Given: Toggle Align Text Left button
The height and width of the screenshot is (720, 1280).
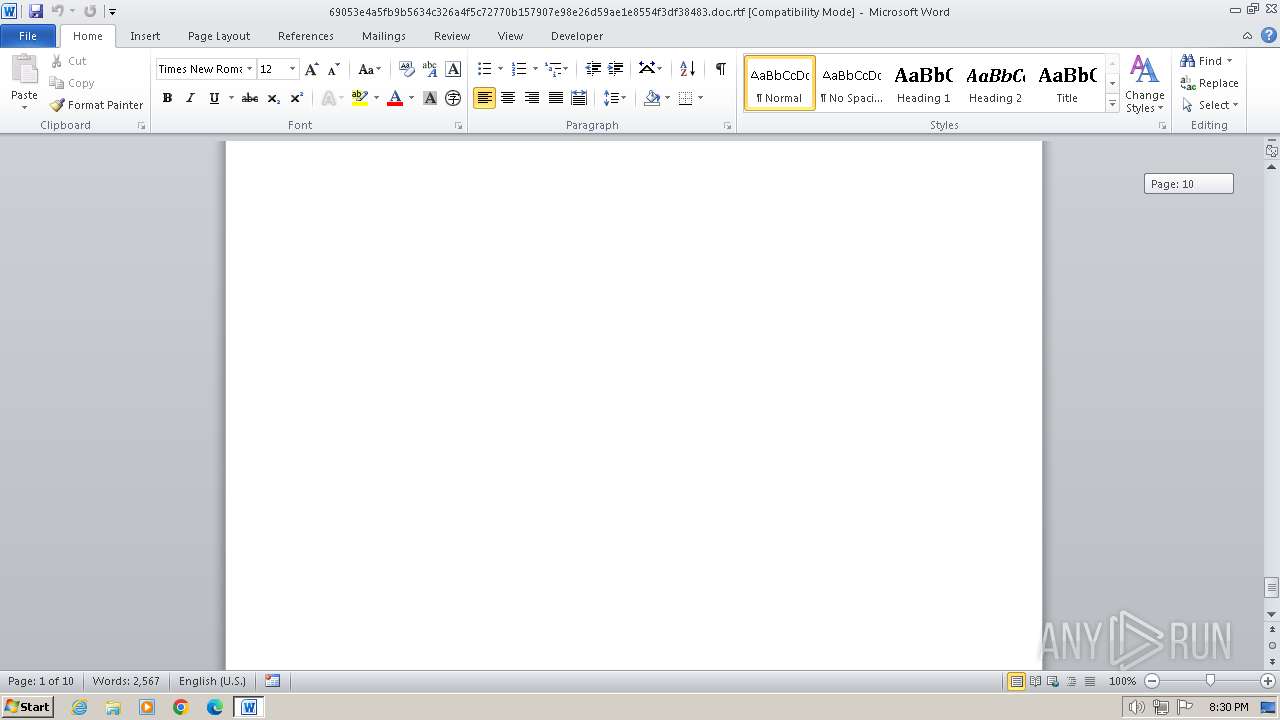Looking at the screenshot, I should pyautogui.click(x=485, y=98).
